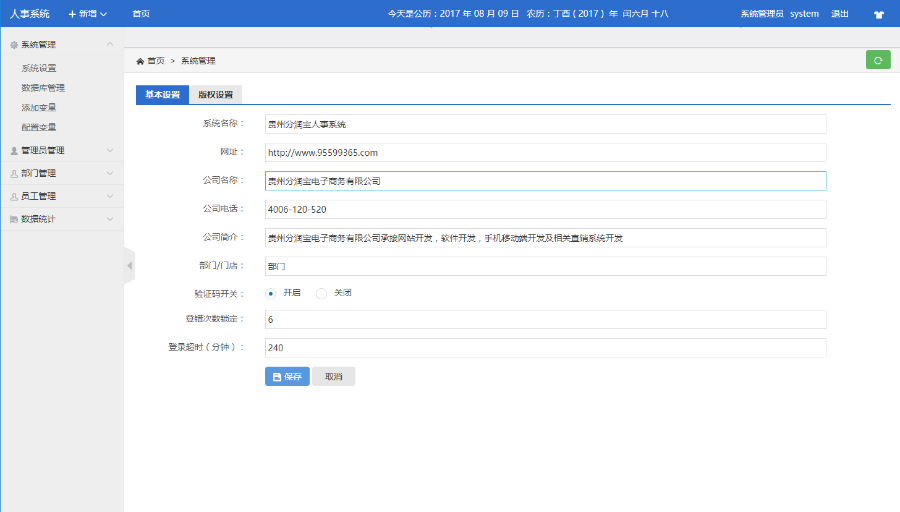Select the 基本设置 tab

162,95
